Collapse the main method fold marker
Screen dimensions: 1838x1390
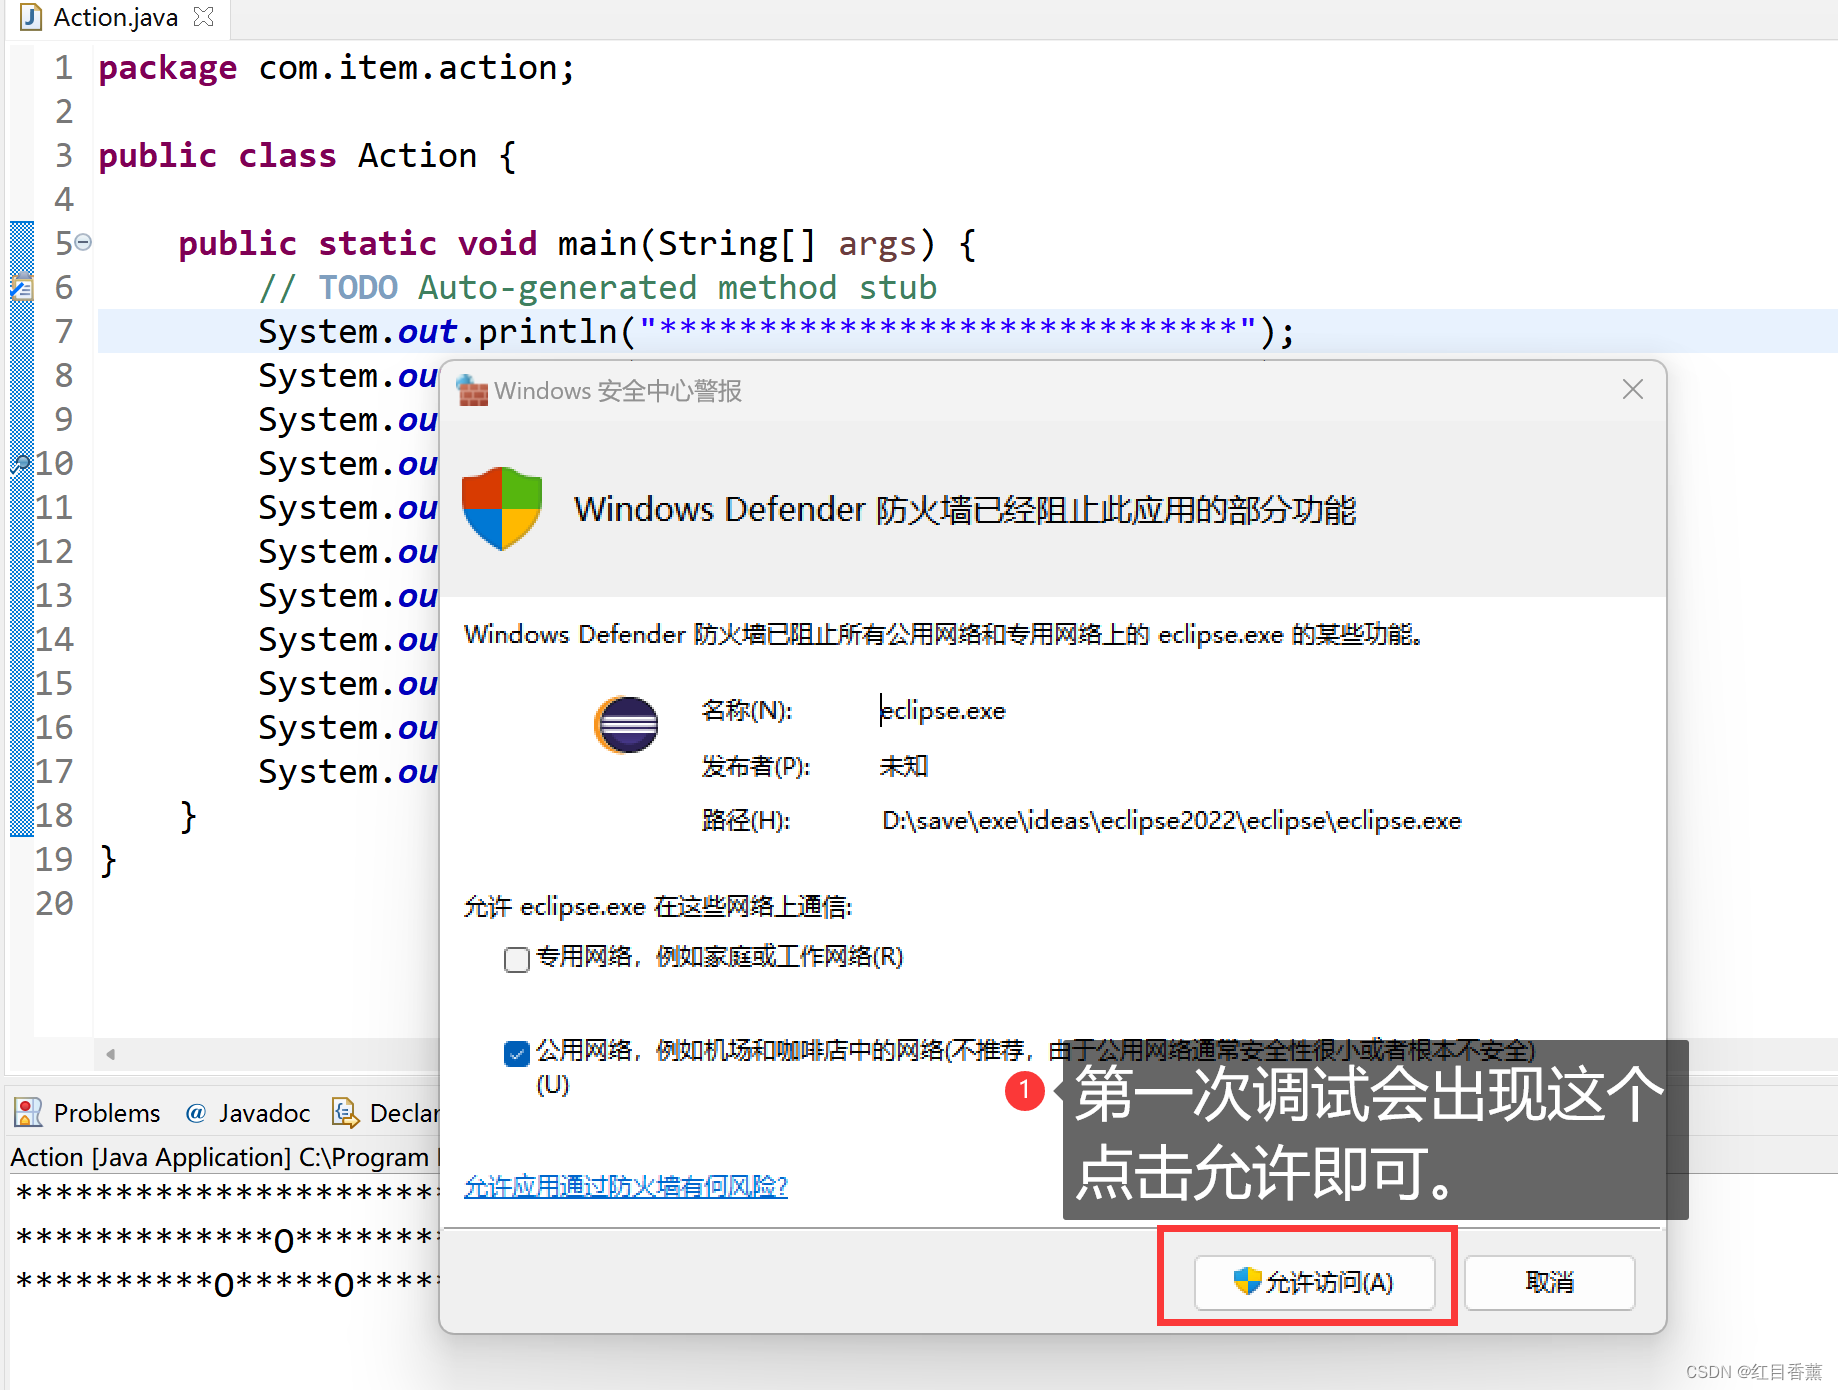[84, 242]
